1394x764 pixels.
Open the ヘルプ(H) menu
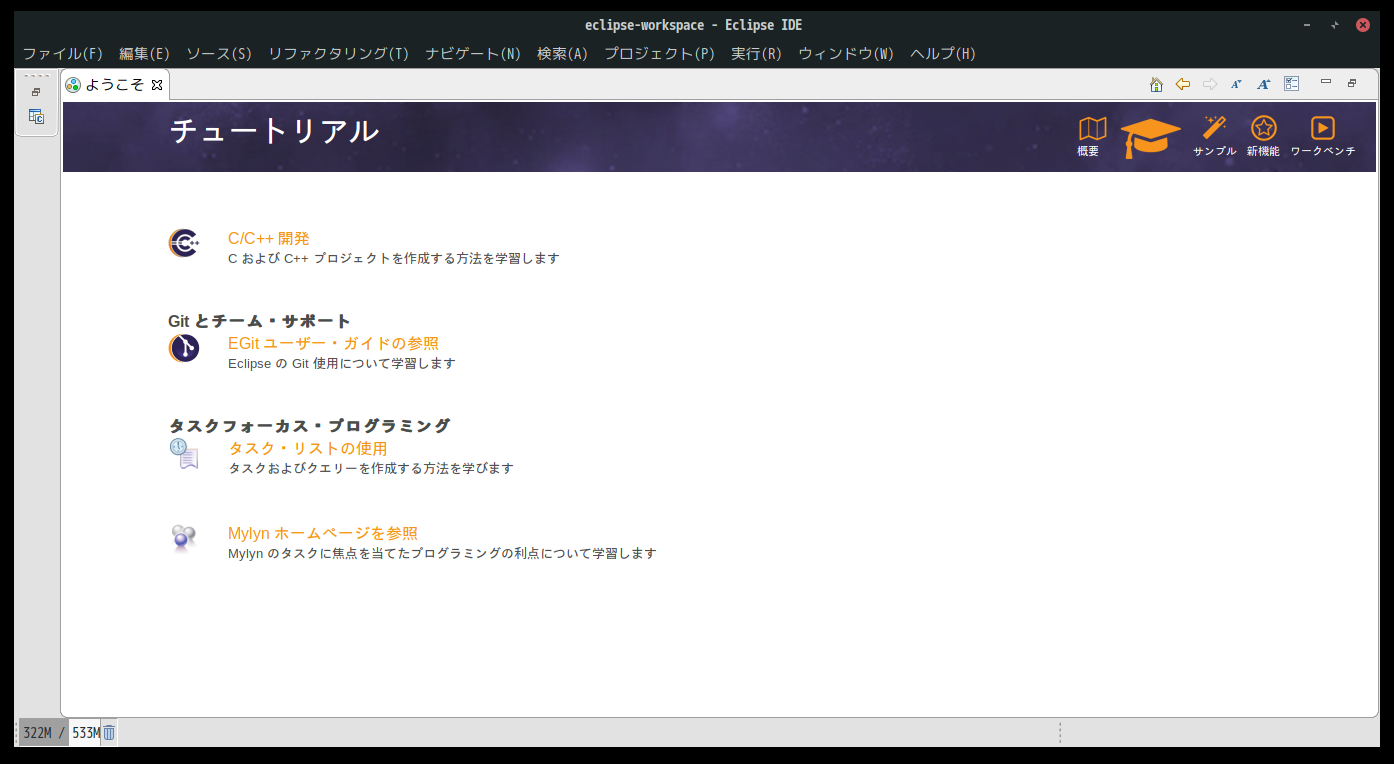[943, 54]
